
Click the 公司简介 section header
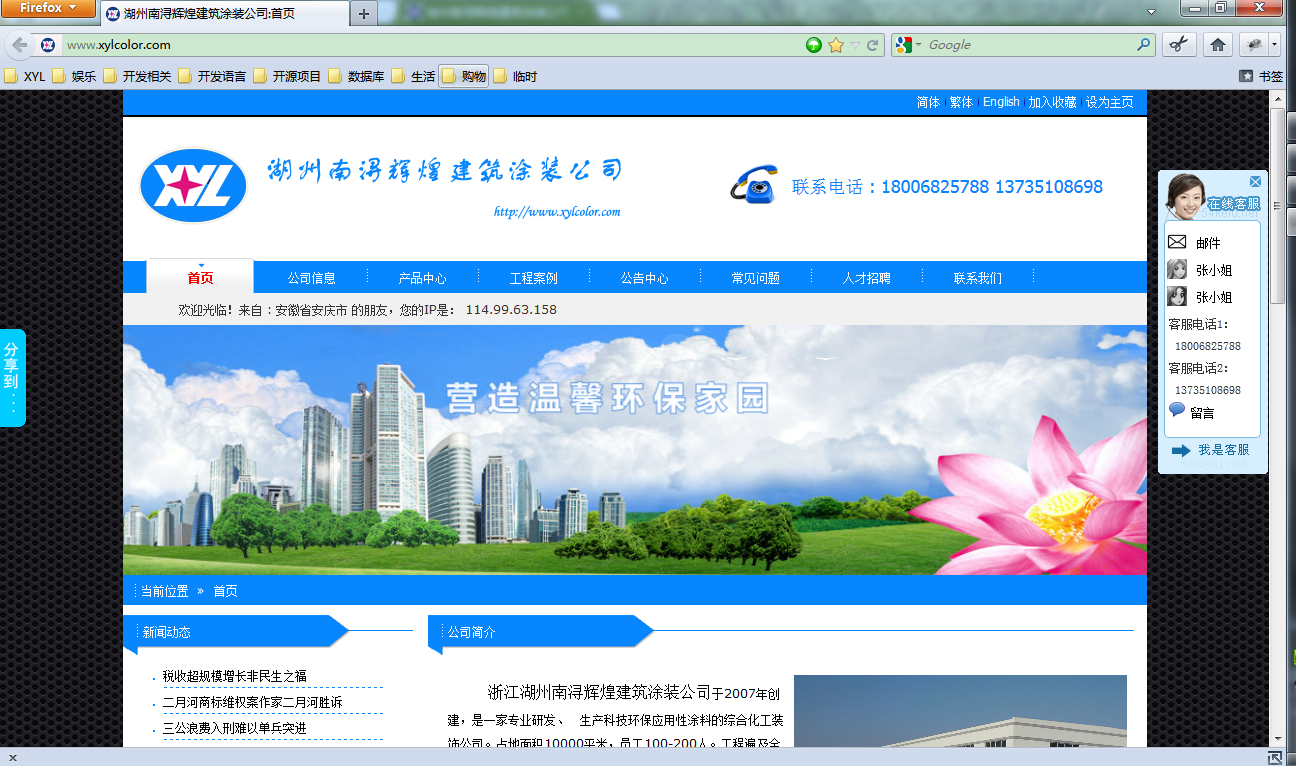[472, 632]
